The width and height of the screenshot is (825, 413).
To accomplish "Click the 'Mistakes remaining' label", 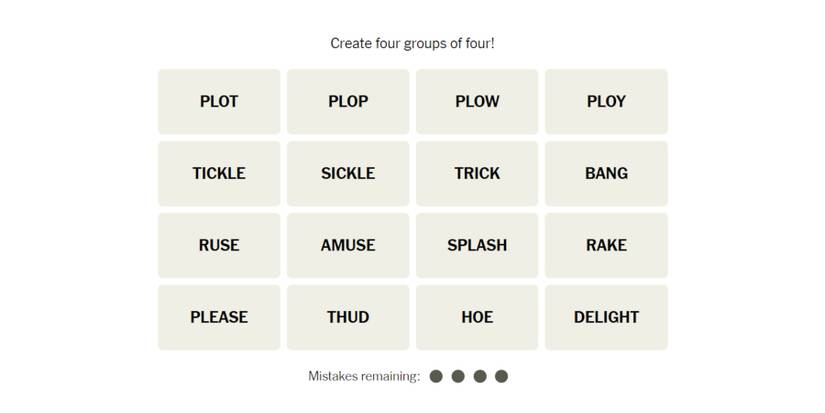I will coord(364,376).
